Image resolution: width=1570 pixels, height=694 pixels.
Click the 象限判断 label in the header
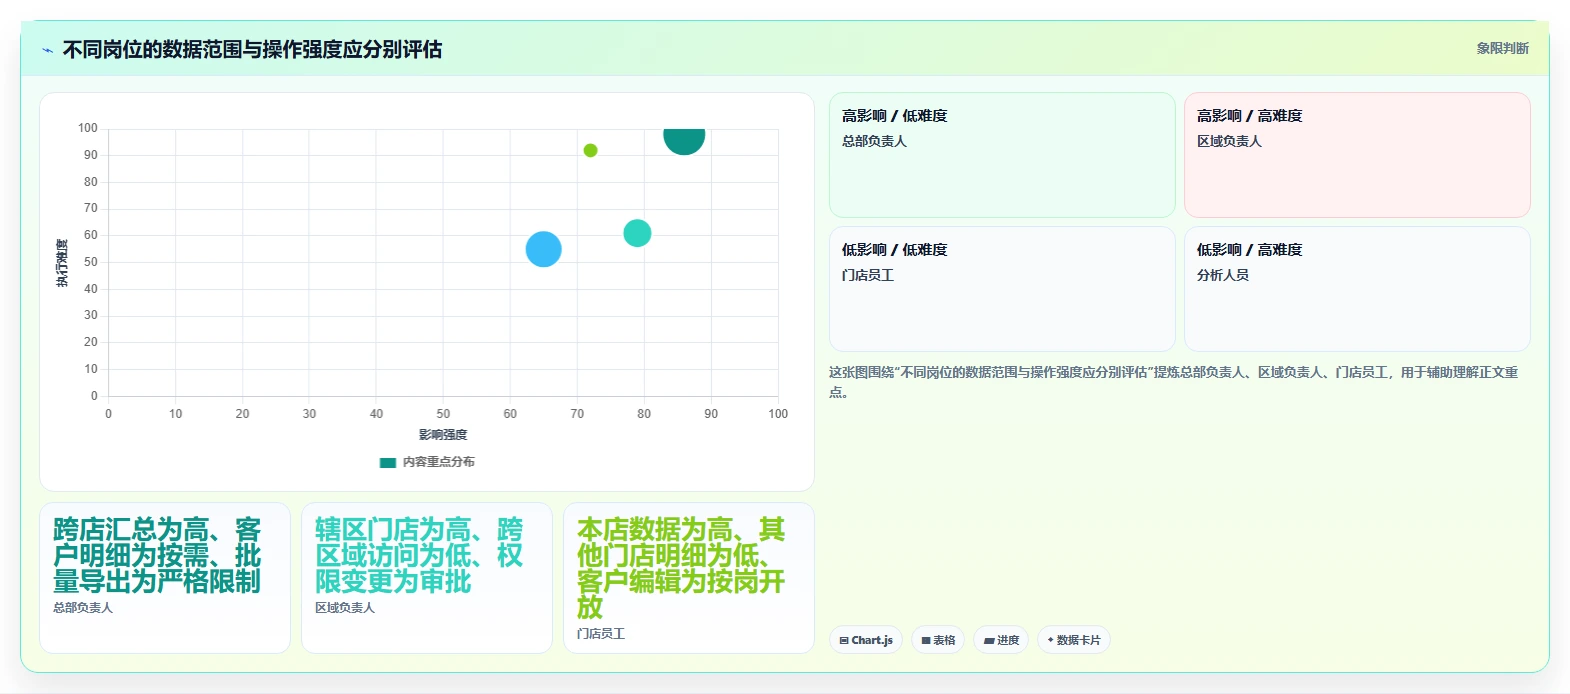(1502, 48)
